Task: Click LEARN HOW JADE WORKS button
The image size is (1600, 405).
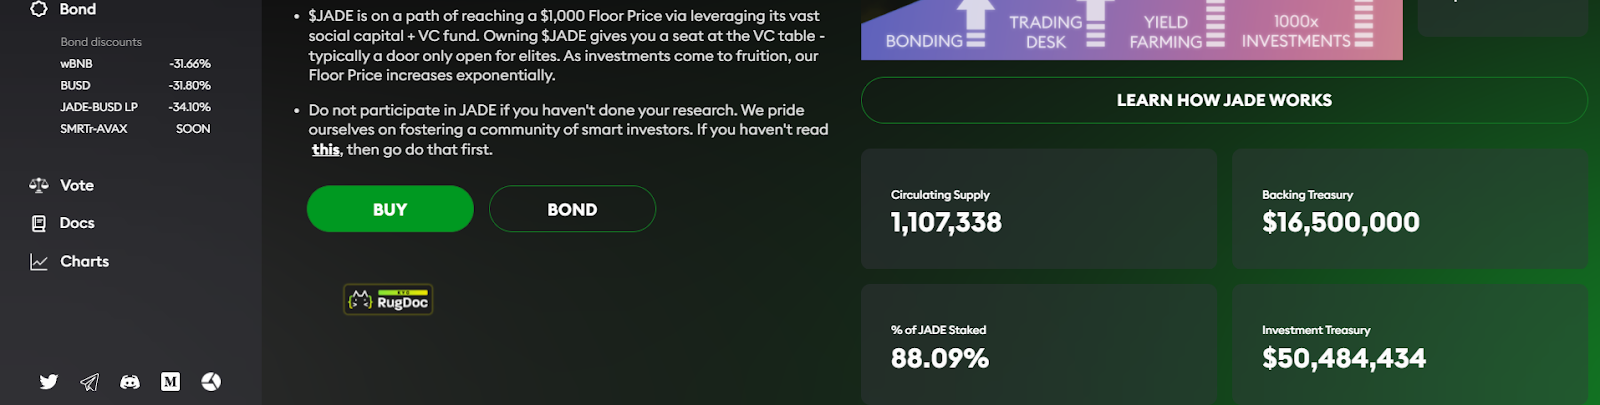Action: [1224, 100]
